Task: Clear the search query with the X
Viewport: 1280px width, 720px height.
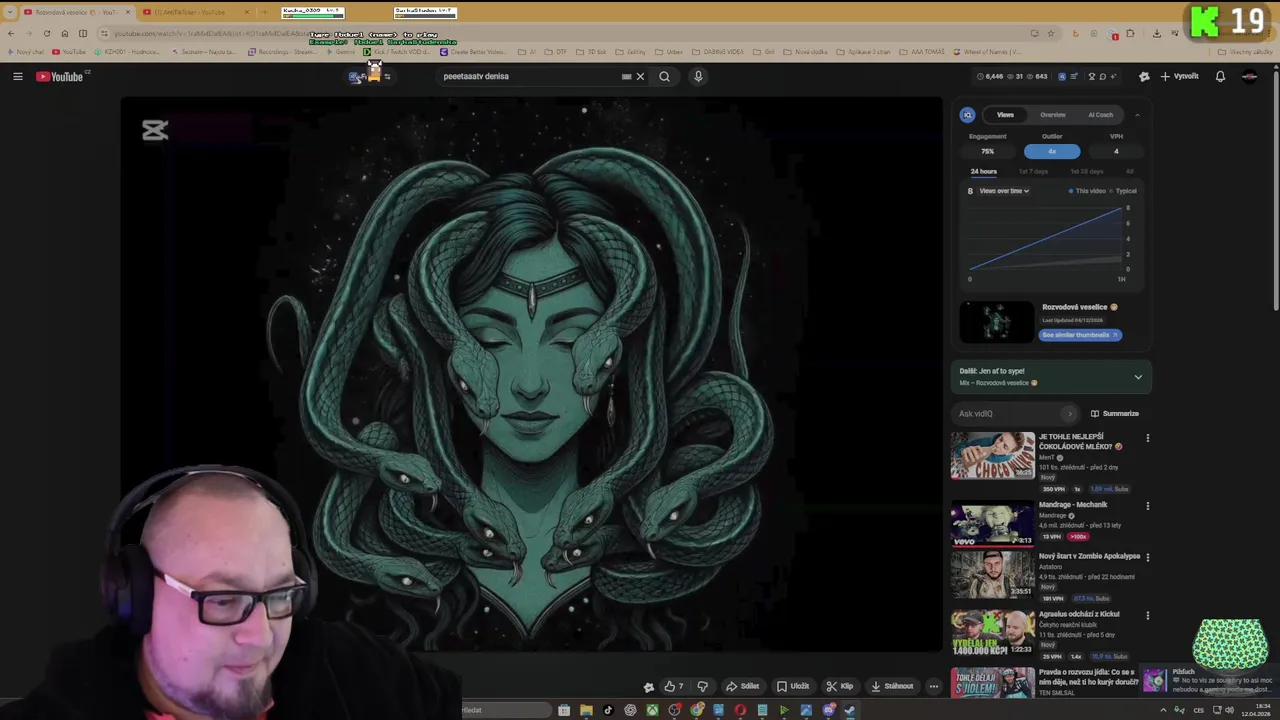Action: [640, 76]
